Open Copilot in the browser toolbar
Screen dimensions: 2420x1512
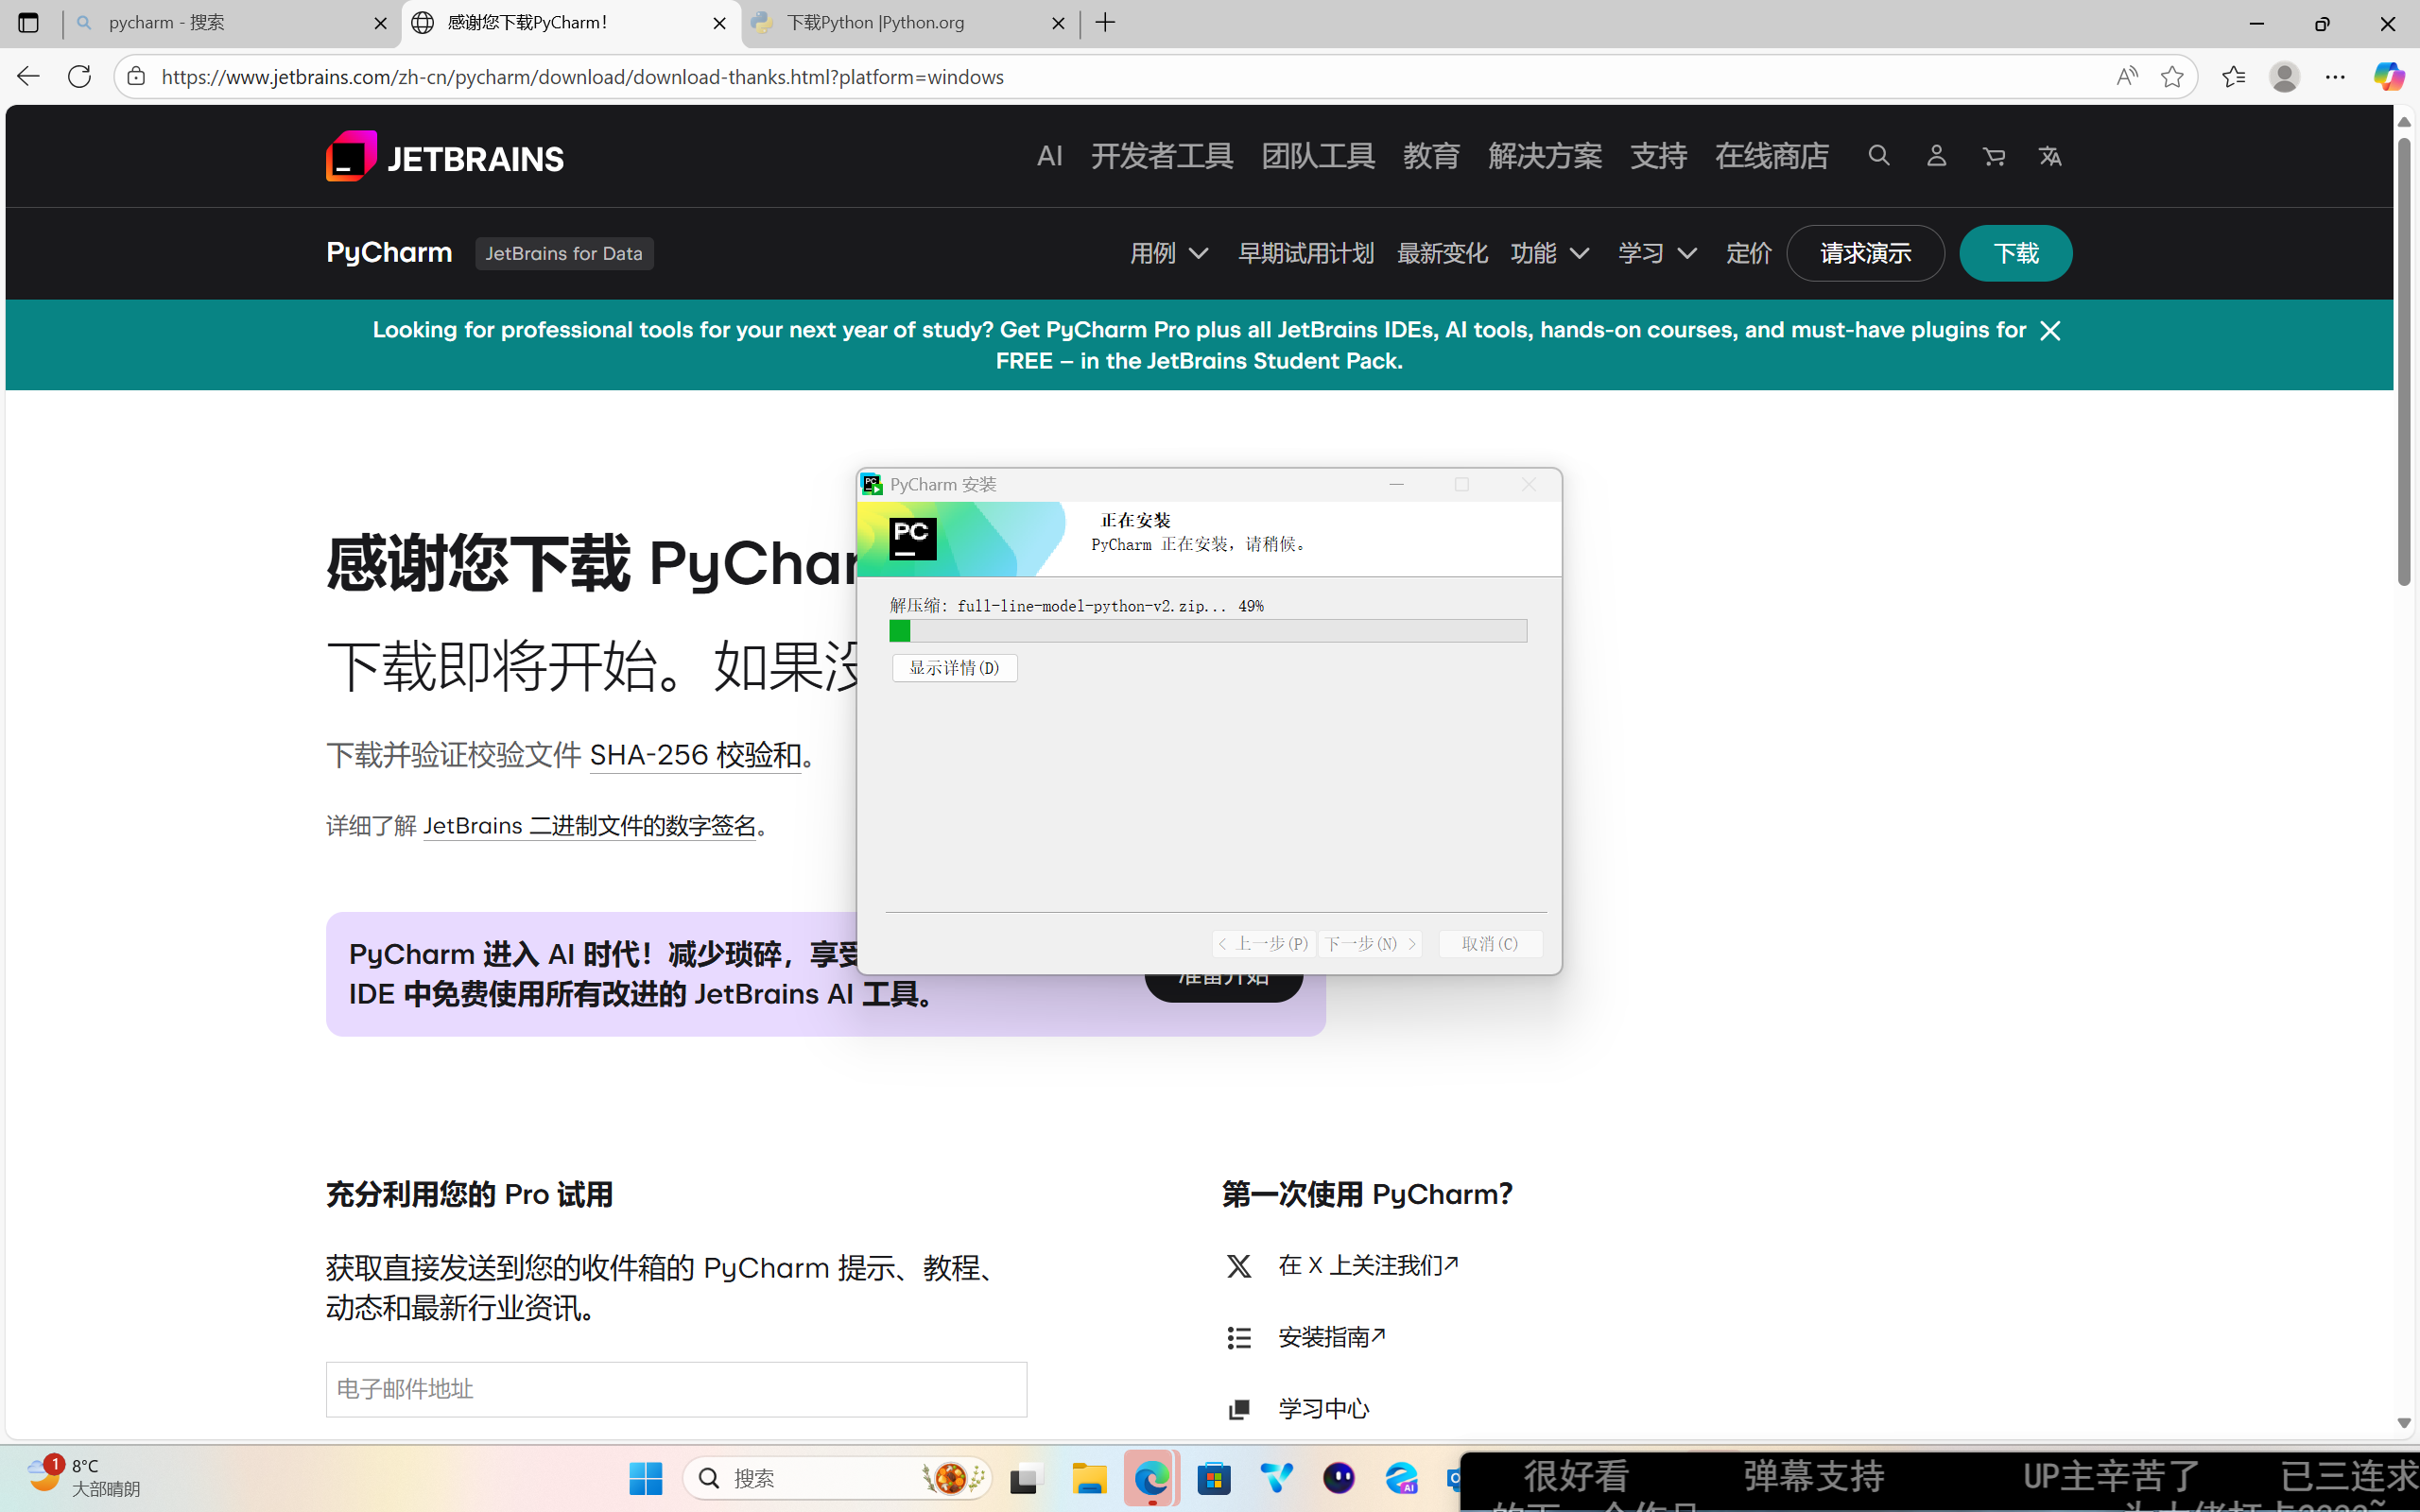[x=2391, y=76]
